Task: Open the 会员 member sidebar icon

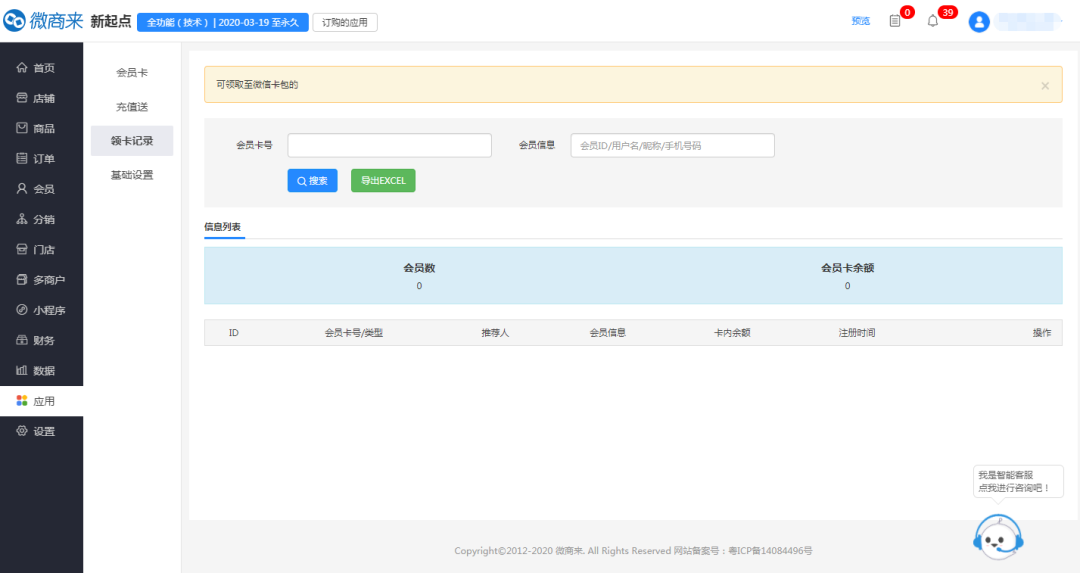Action: point(22,189)
